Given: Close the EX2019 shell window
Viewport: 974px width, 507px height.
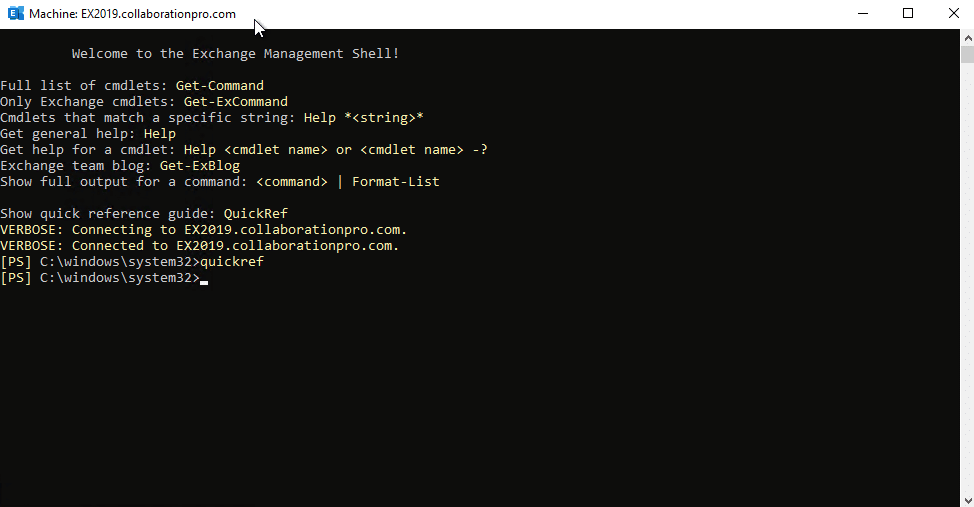Looking at the screenshot, I should [954, 13].
